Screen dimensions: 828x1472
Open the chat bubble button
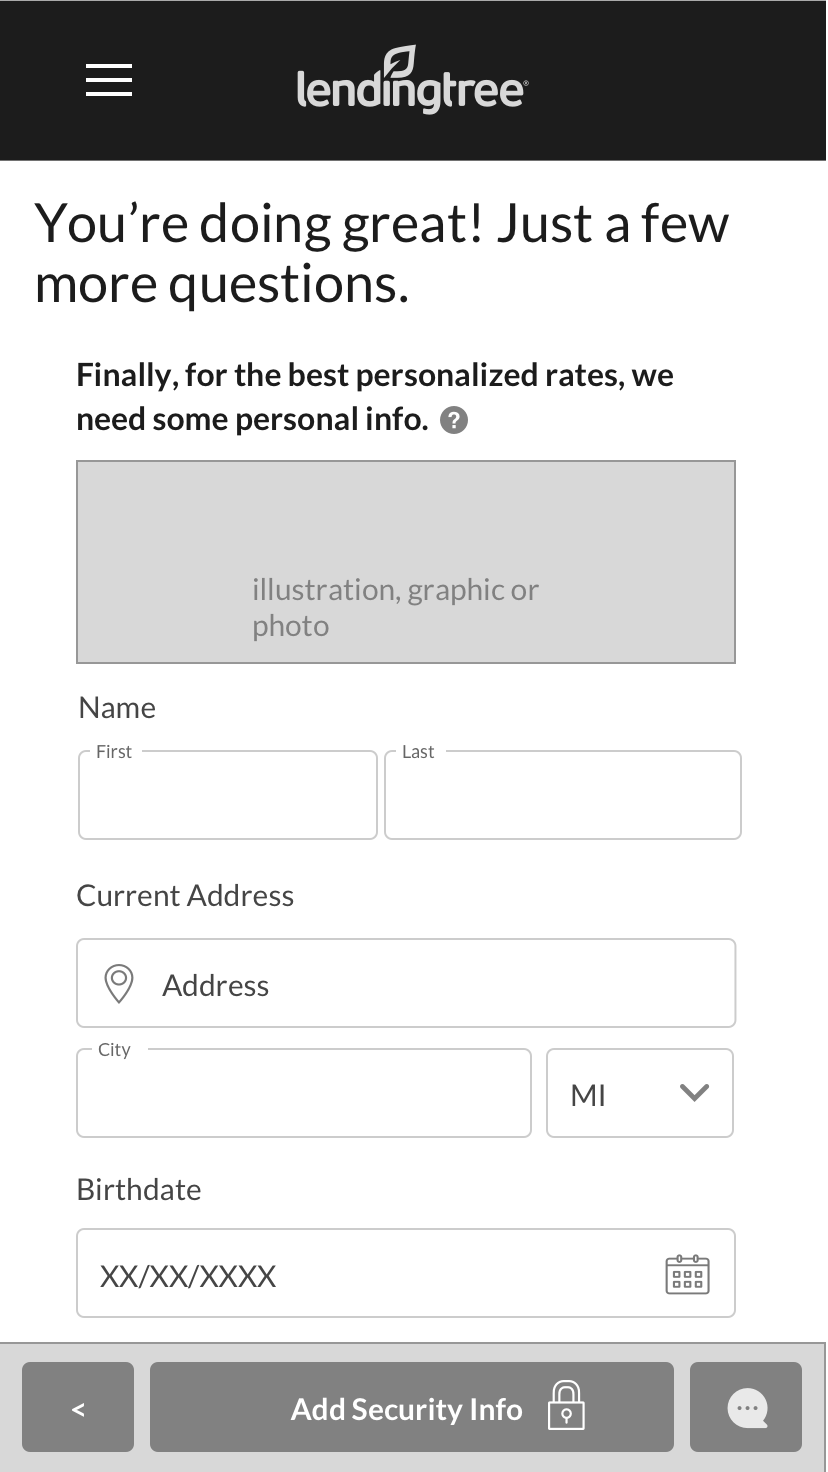pyautogui.click(x=746, y=1407)
